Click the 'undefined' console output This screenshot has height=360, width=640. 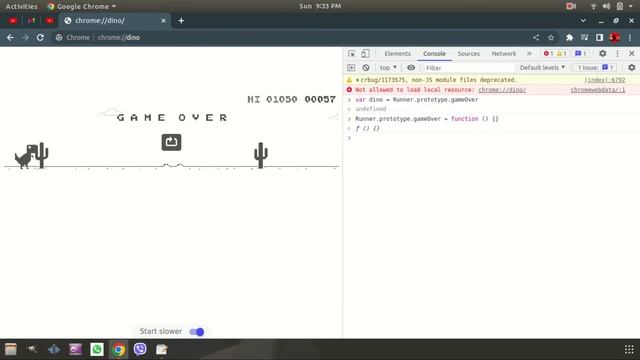pyautogui.click(x=371, y=109)
